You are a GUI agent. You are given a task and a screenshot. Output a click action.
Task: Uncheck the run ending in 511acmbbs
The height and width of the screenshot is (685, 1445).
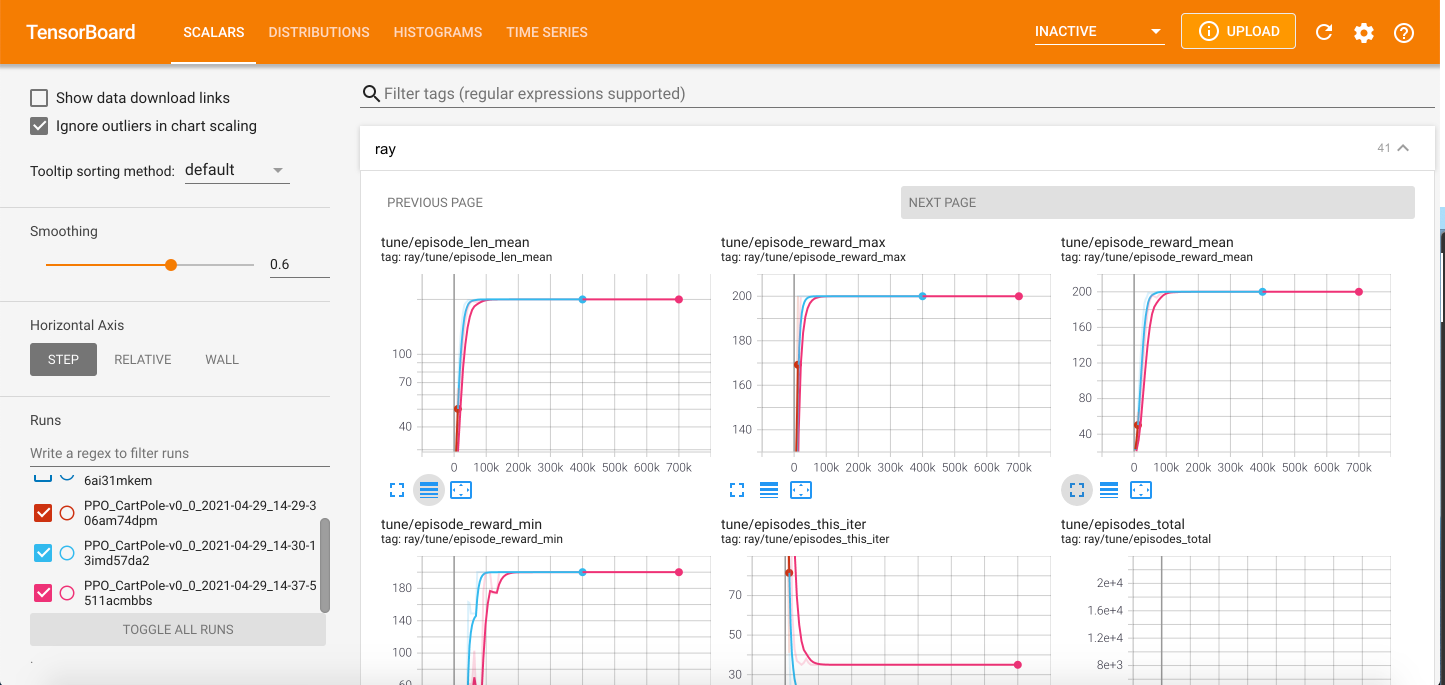(43, 593)
